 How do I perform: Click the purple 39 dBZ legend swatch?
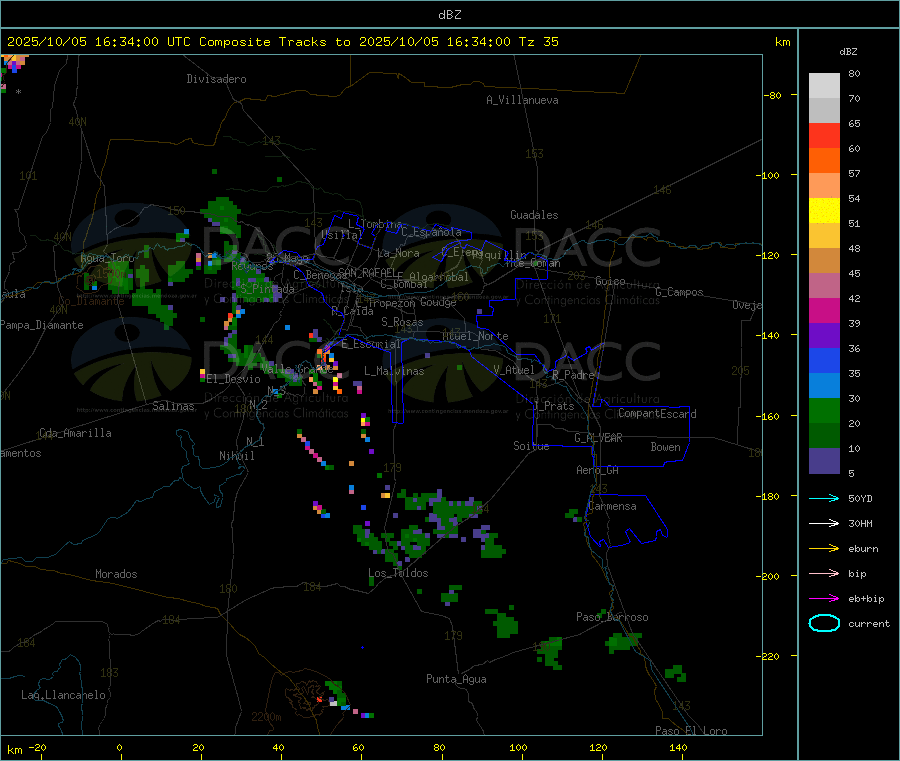[x=824, y=336]
